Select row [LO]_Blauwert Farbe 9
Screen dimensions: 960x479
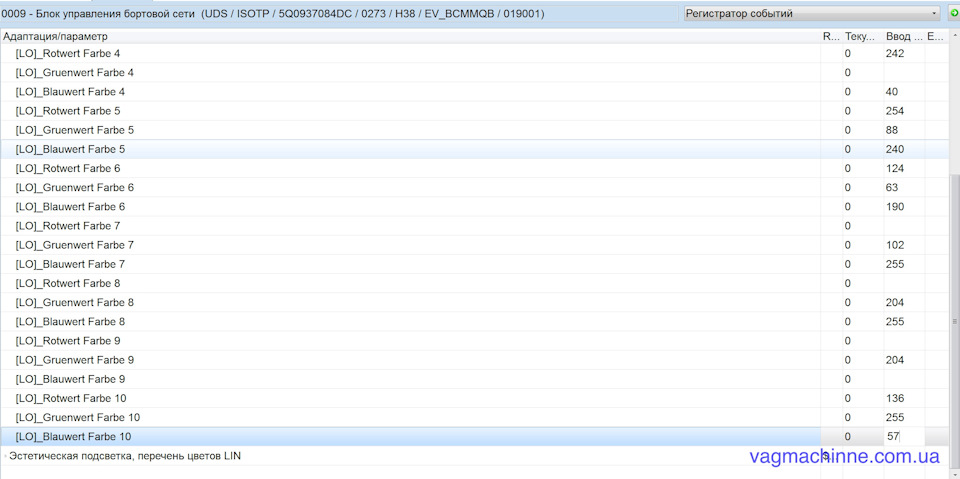click(474, 379)
